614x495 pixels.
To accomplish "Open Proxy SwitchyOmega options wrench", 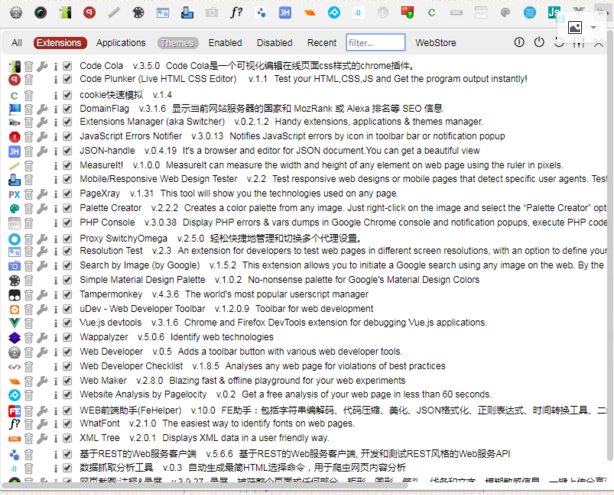I will (x=42, y=238).
